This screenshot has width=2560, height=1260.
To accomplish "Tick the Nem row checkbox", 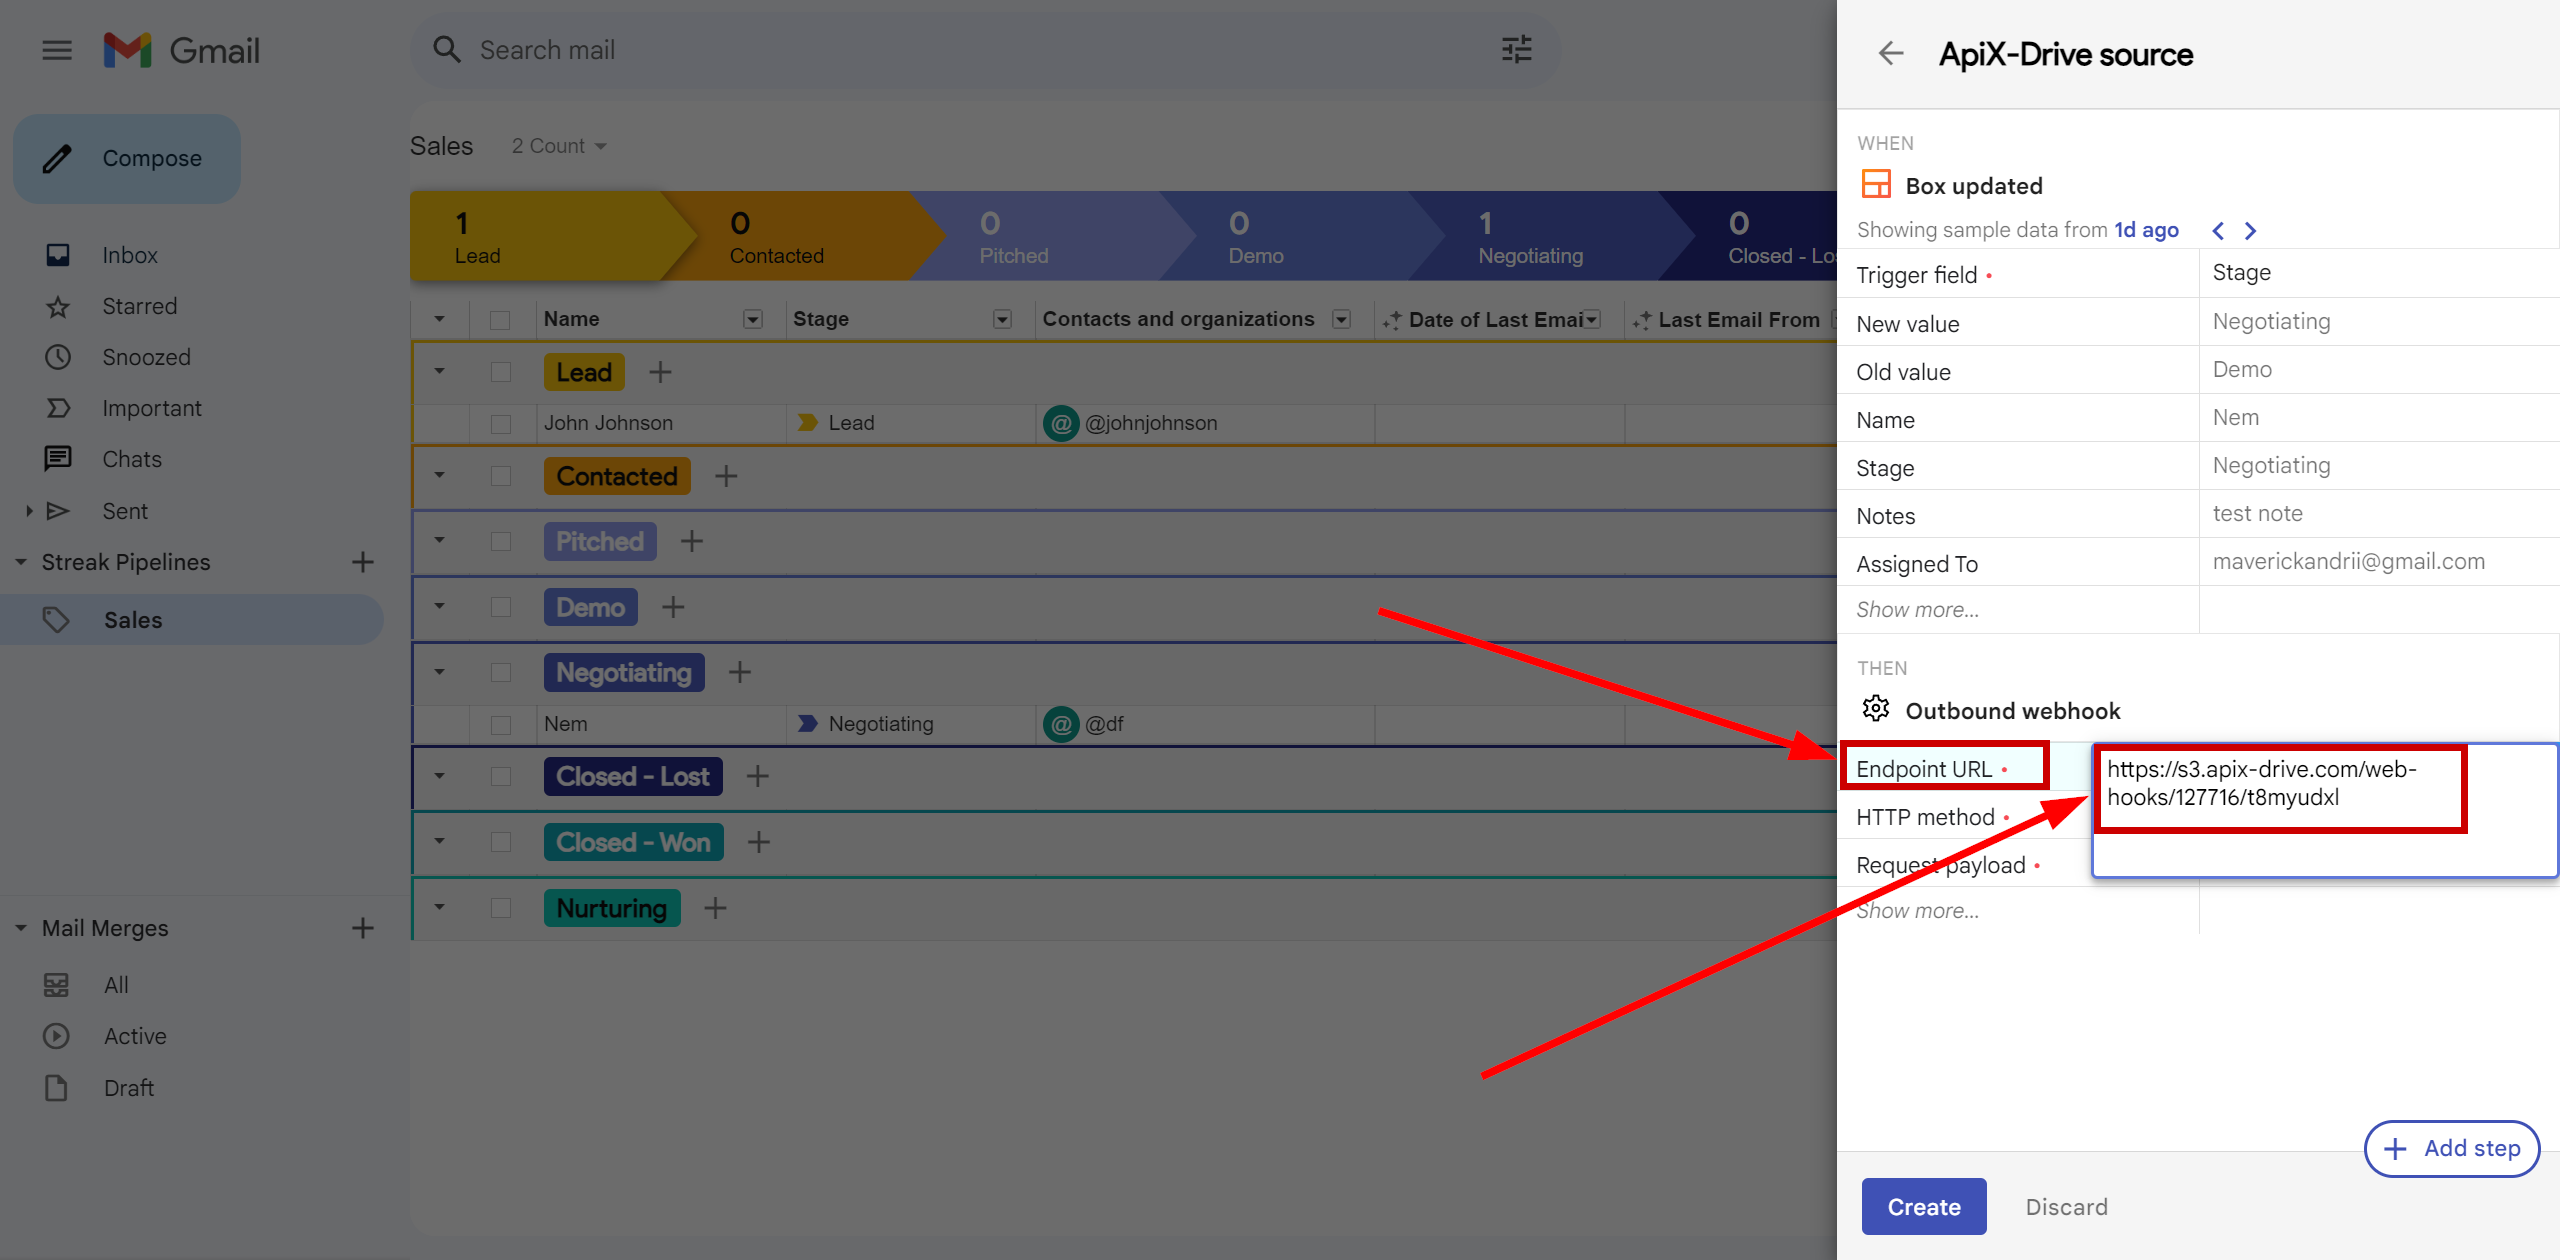I will point(501,724).
